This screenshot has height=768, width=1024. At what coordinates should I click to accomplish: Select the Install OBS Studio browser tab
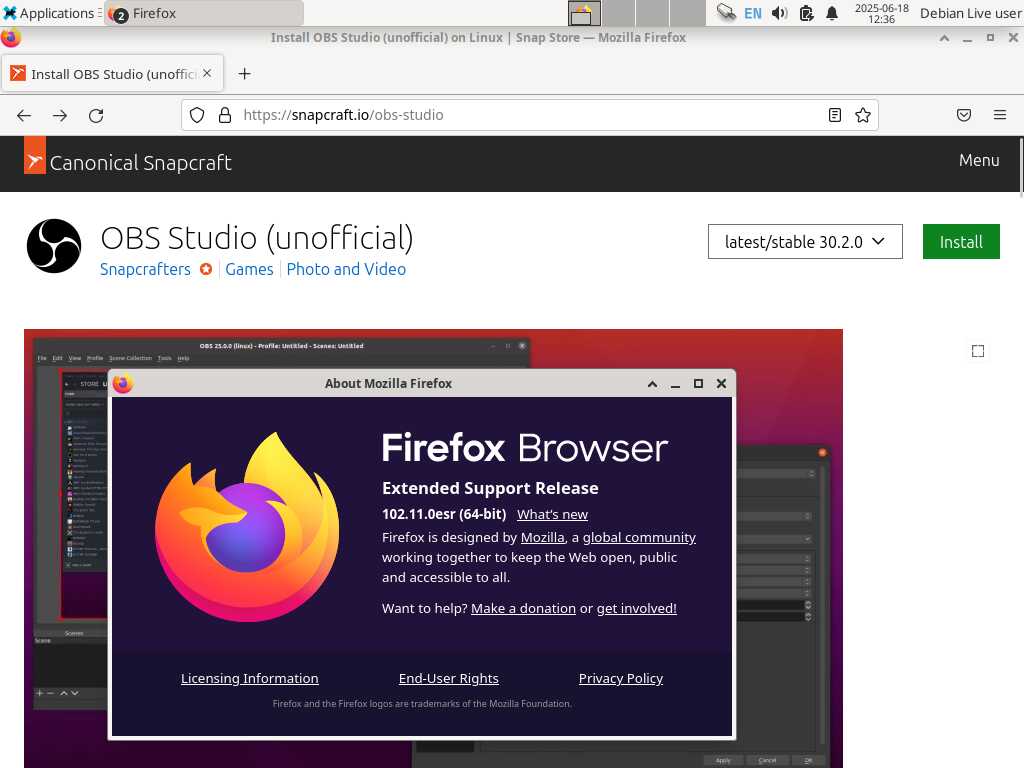pyautogui.click(x=113, y=73)
